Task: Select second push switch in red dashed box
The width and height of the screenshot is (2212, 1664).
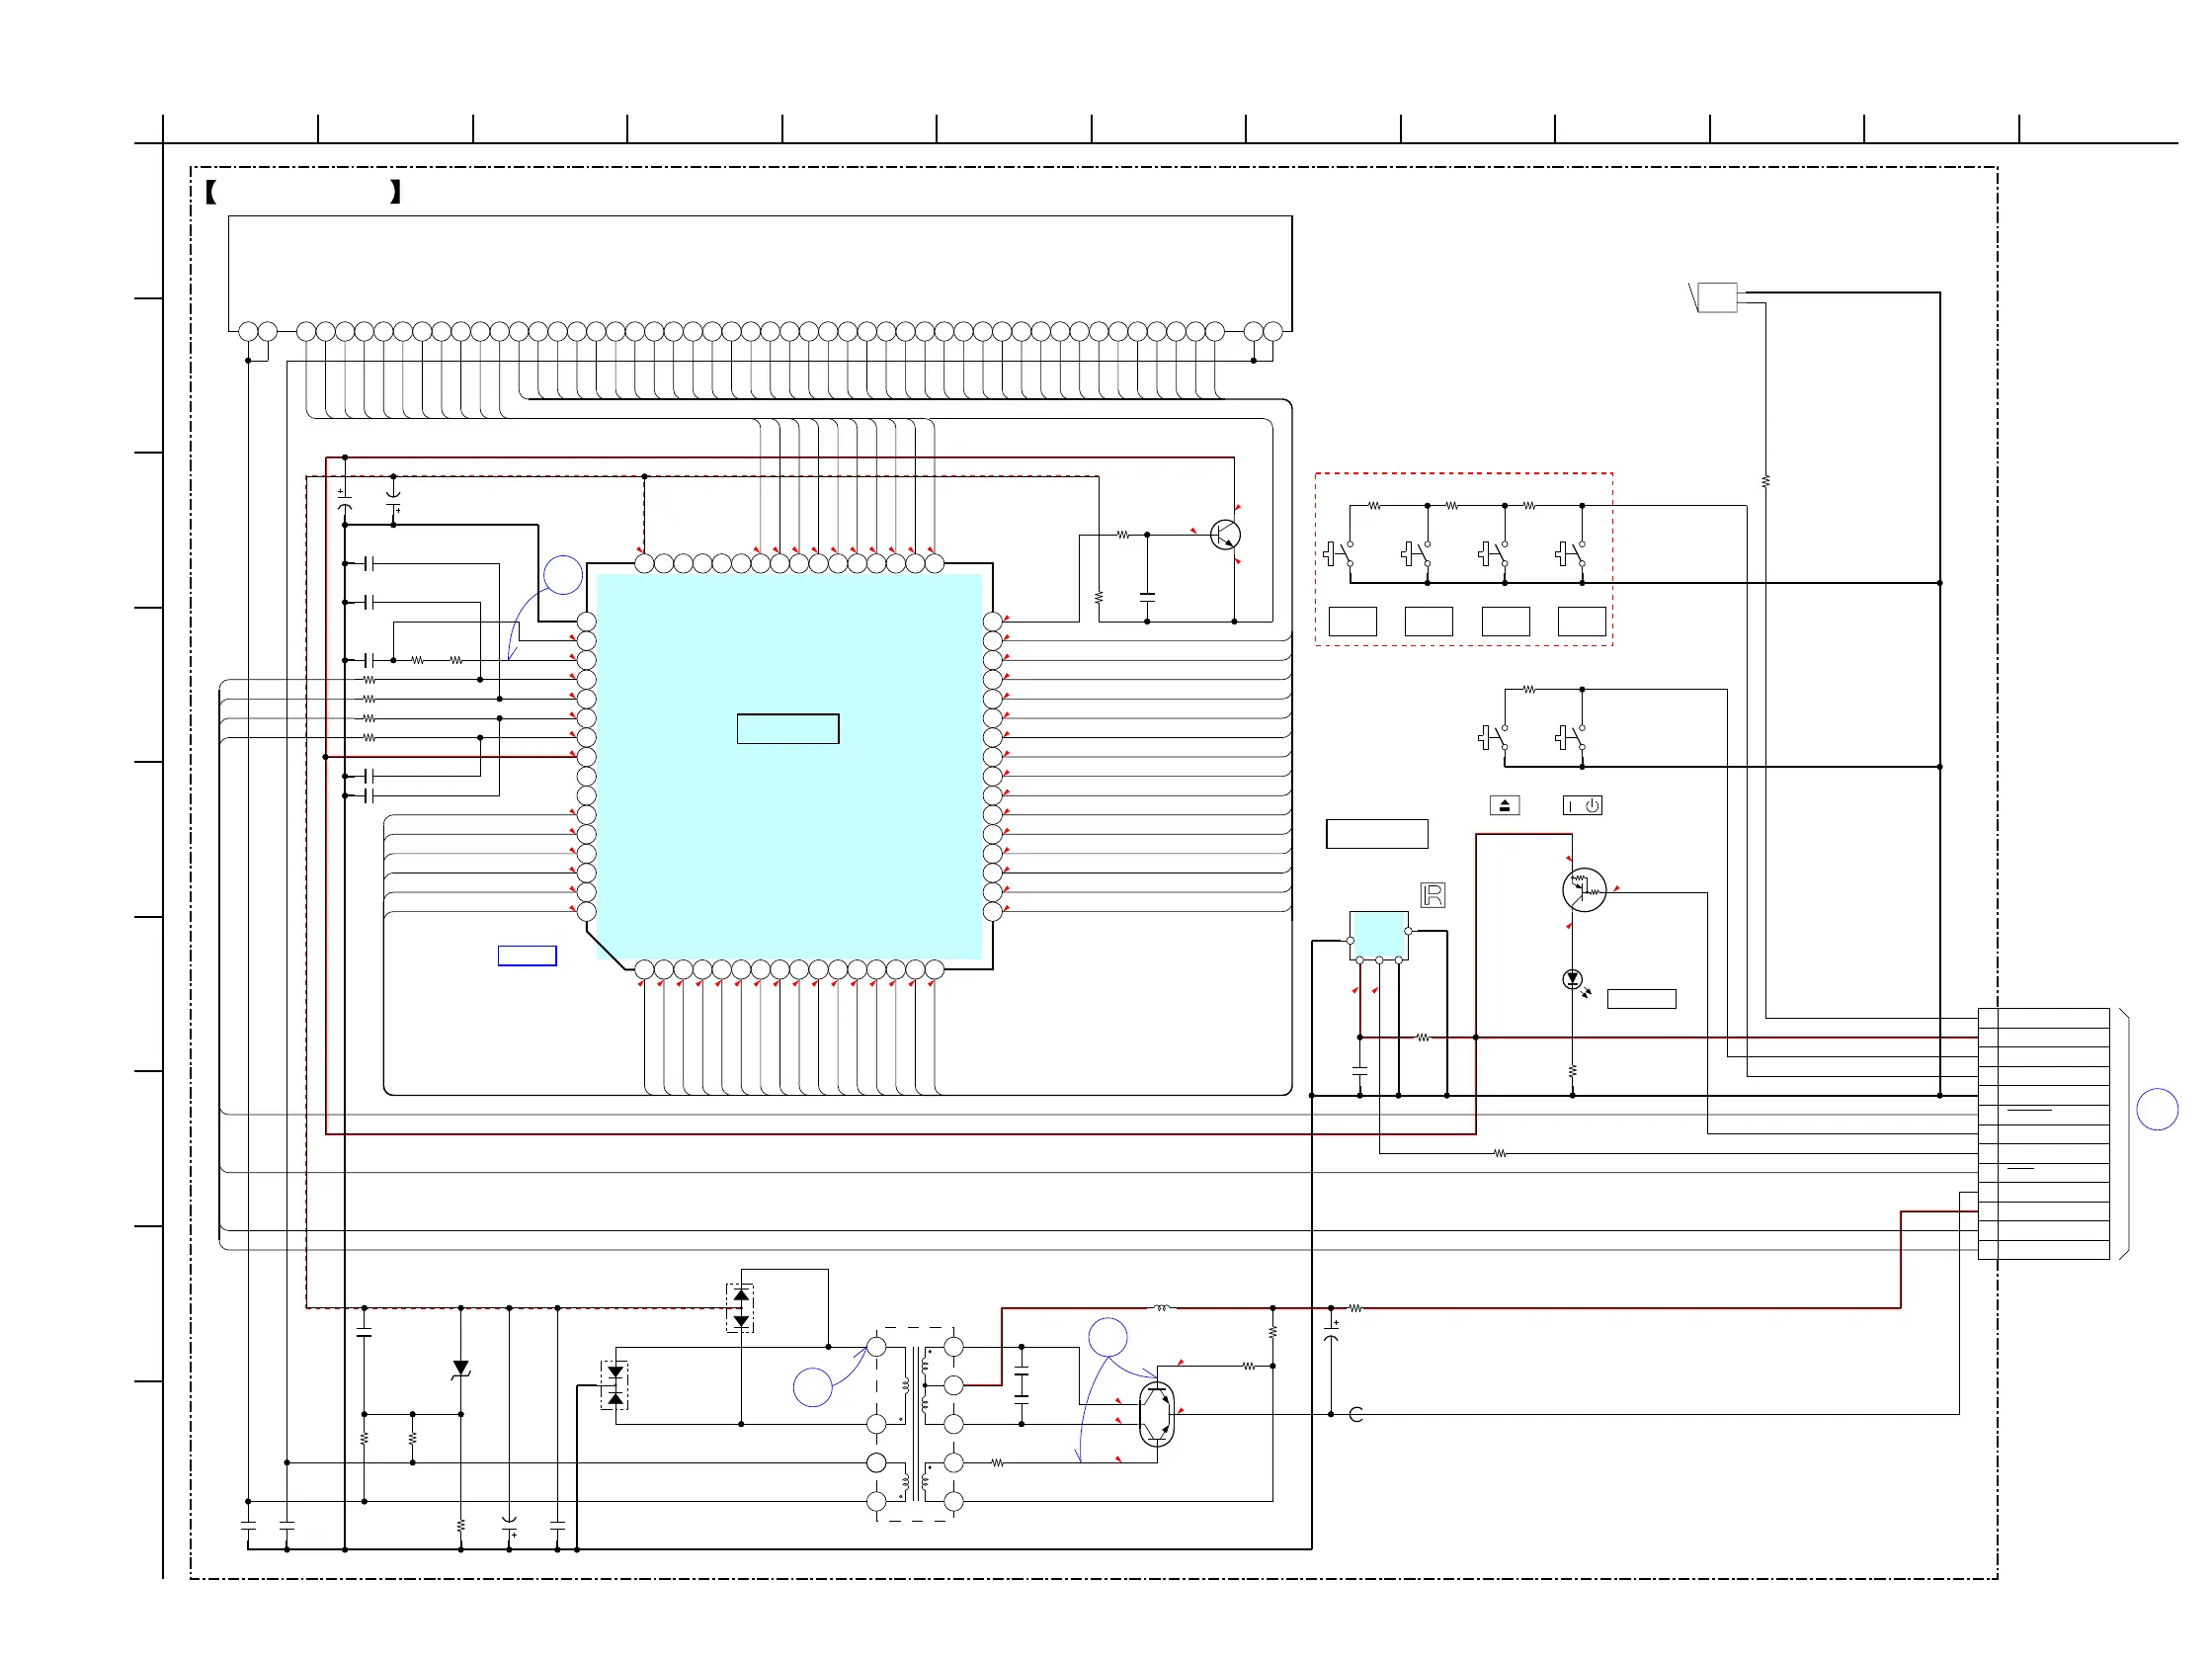Action: pyautogui.click(x=1415, y=554)
